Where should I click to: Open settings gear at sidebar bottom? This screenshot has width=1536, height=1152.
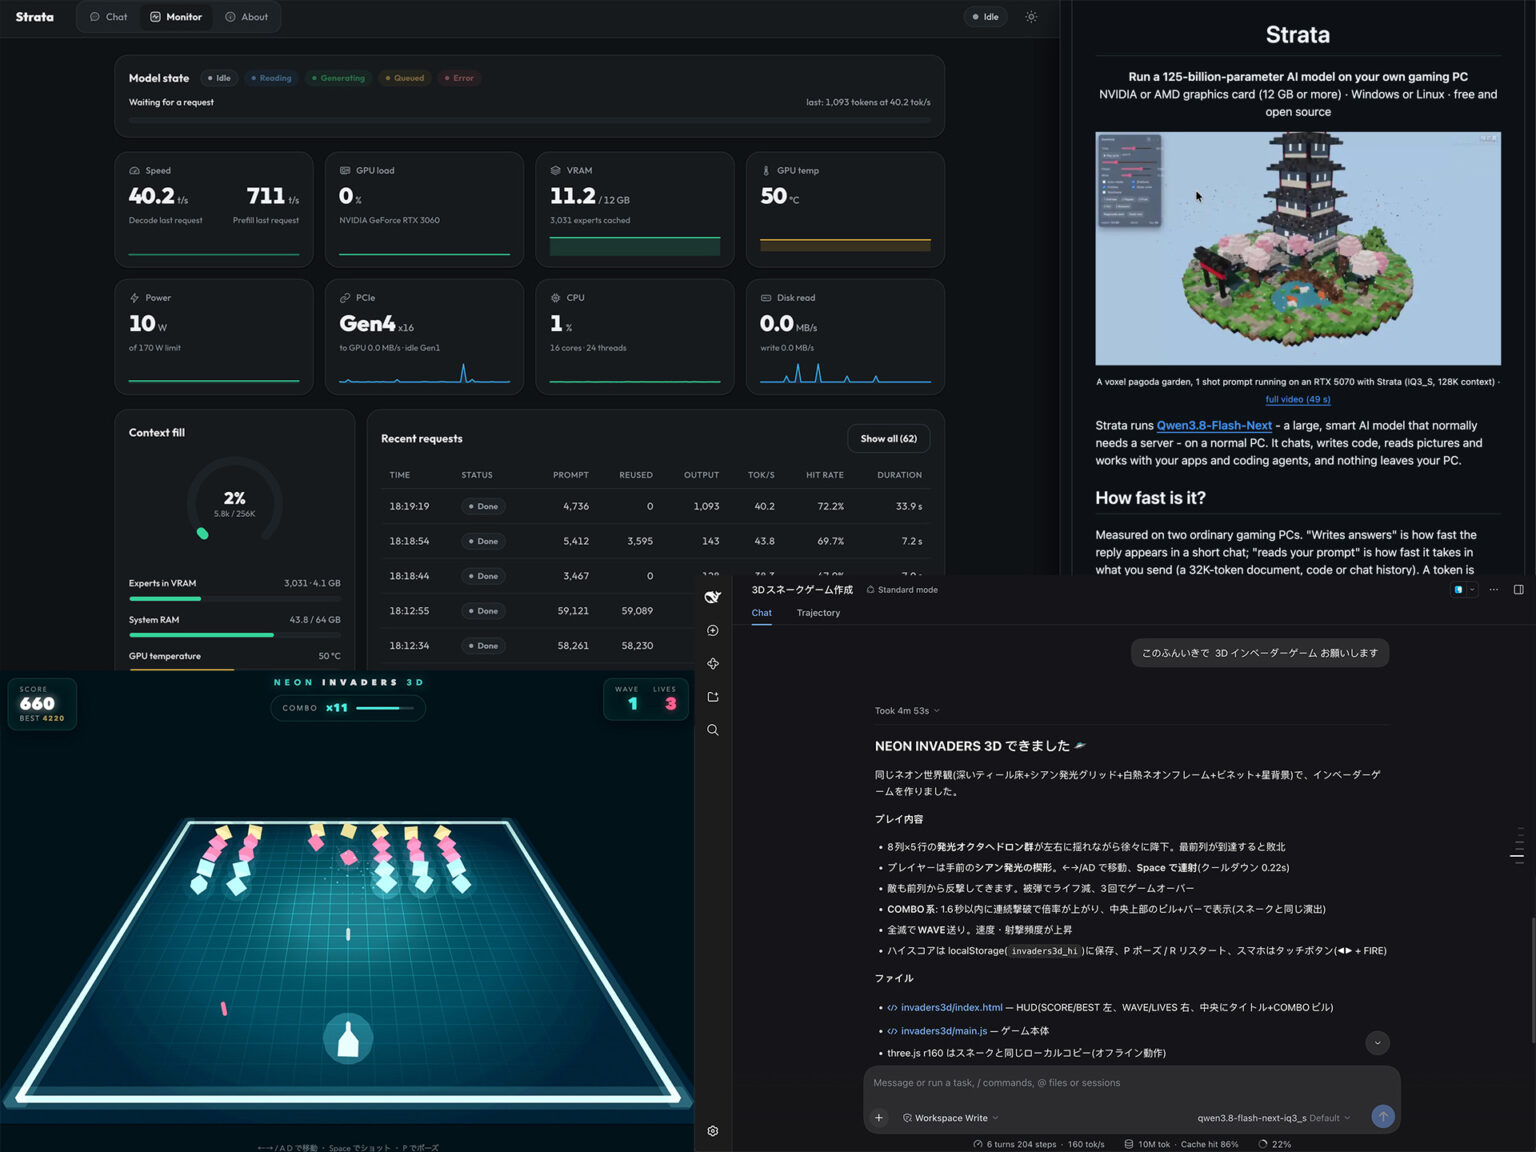point(713,1131)
